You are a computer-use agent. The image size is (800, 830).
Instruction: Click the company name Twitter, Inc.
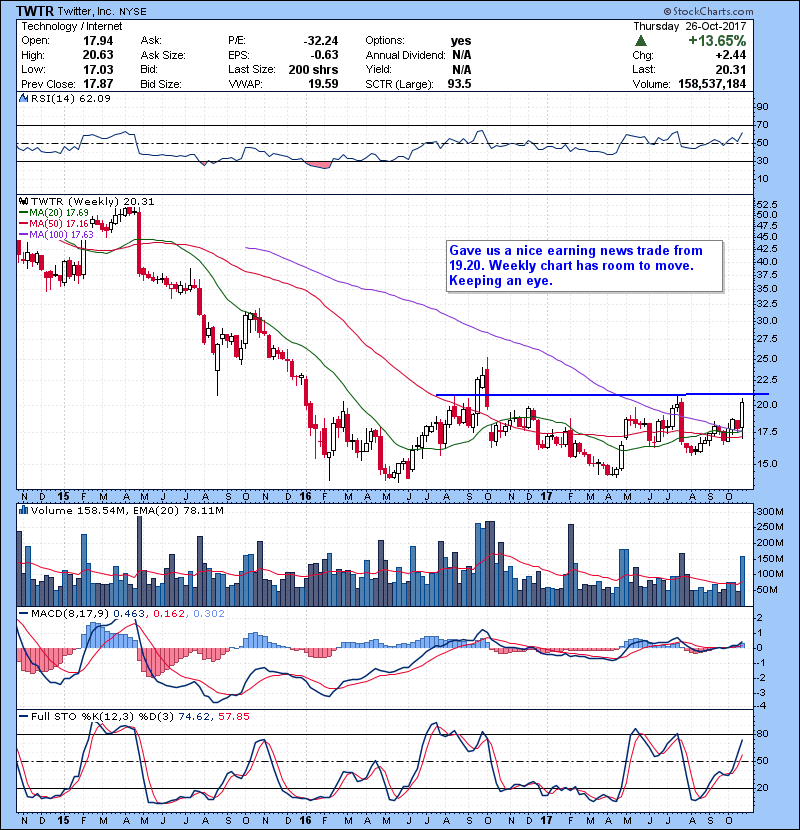click(87, 12)
